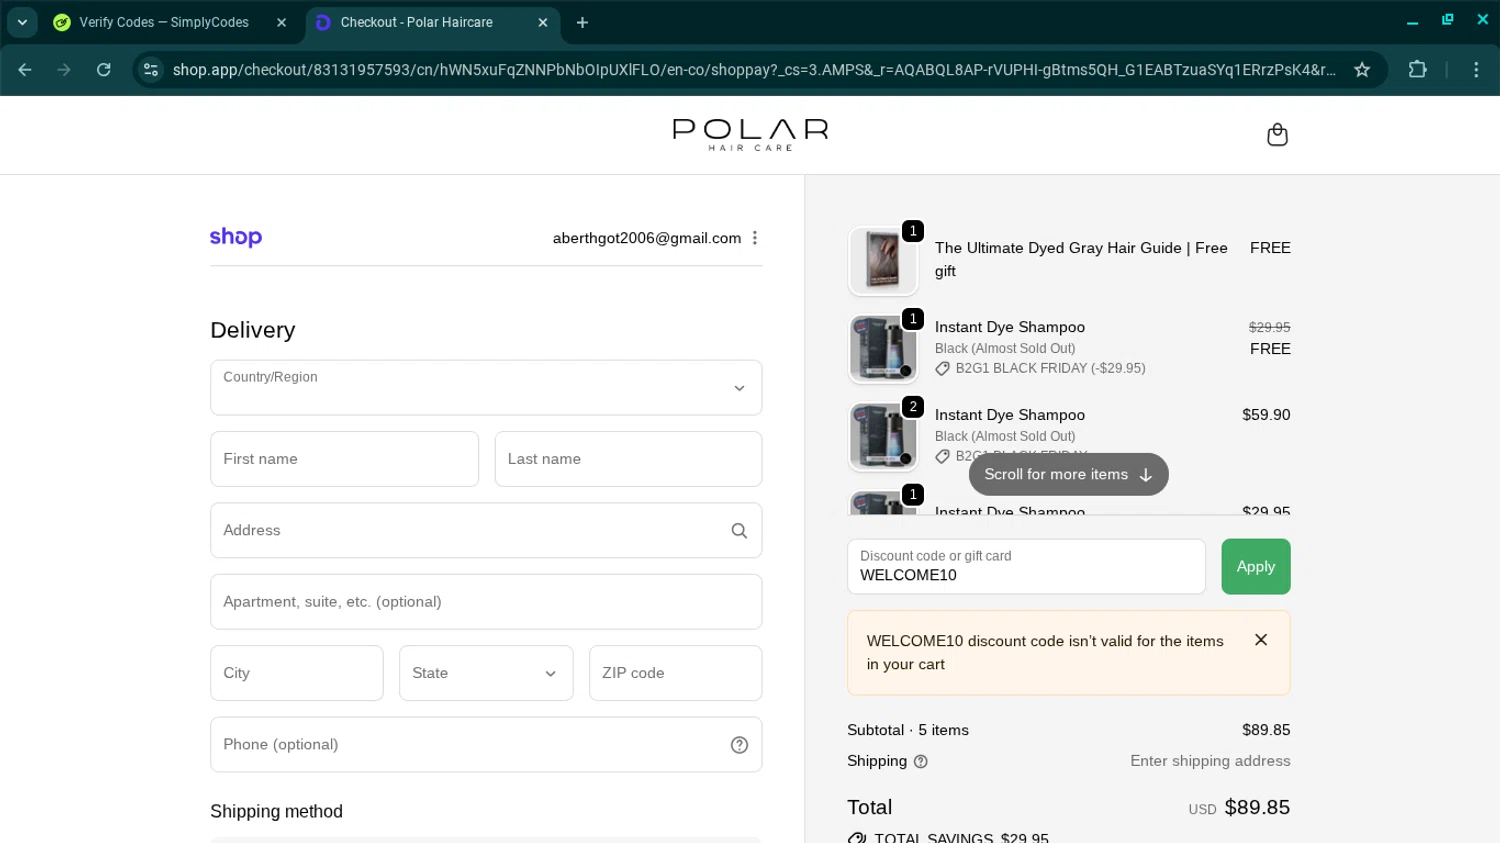Screen dimensions: 1500x843
Task: Apply the discount code
Action: (1256, 567)
